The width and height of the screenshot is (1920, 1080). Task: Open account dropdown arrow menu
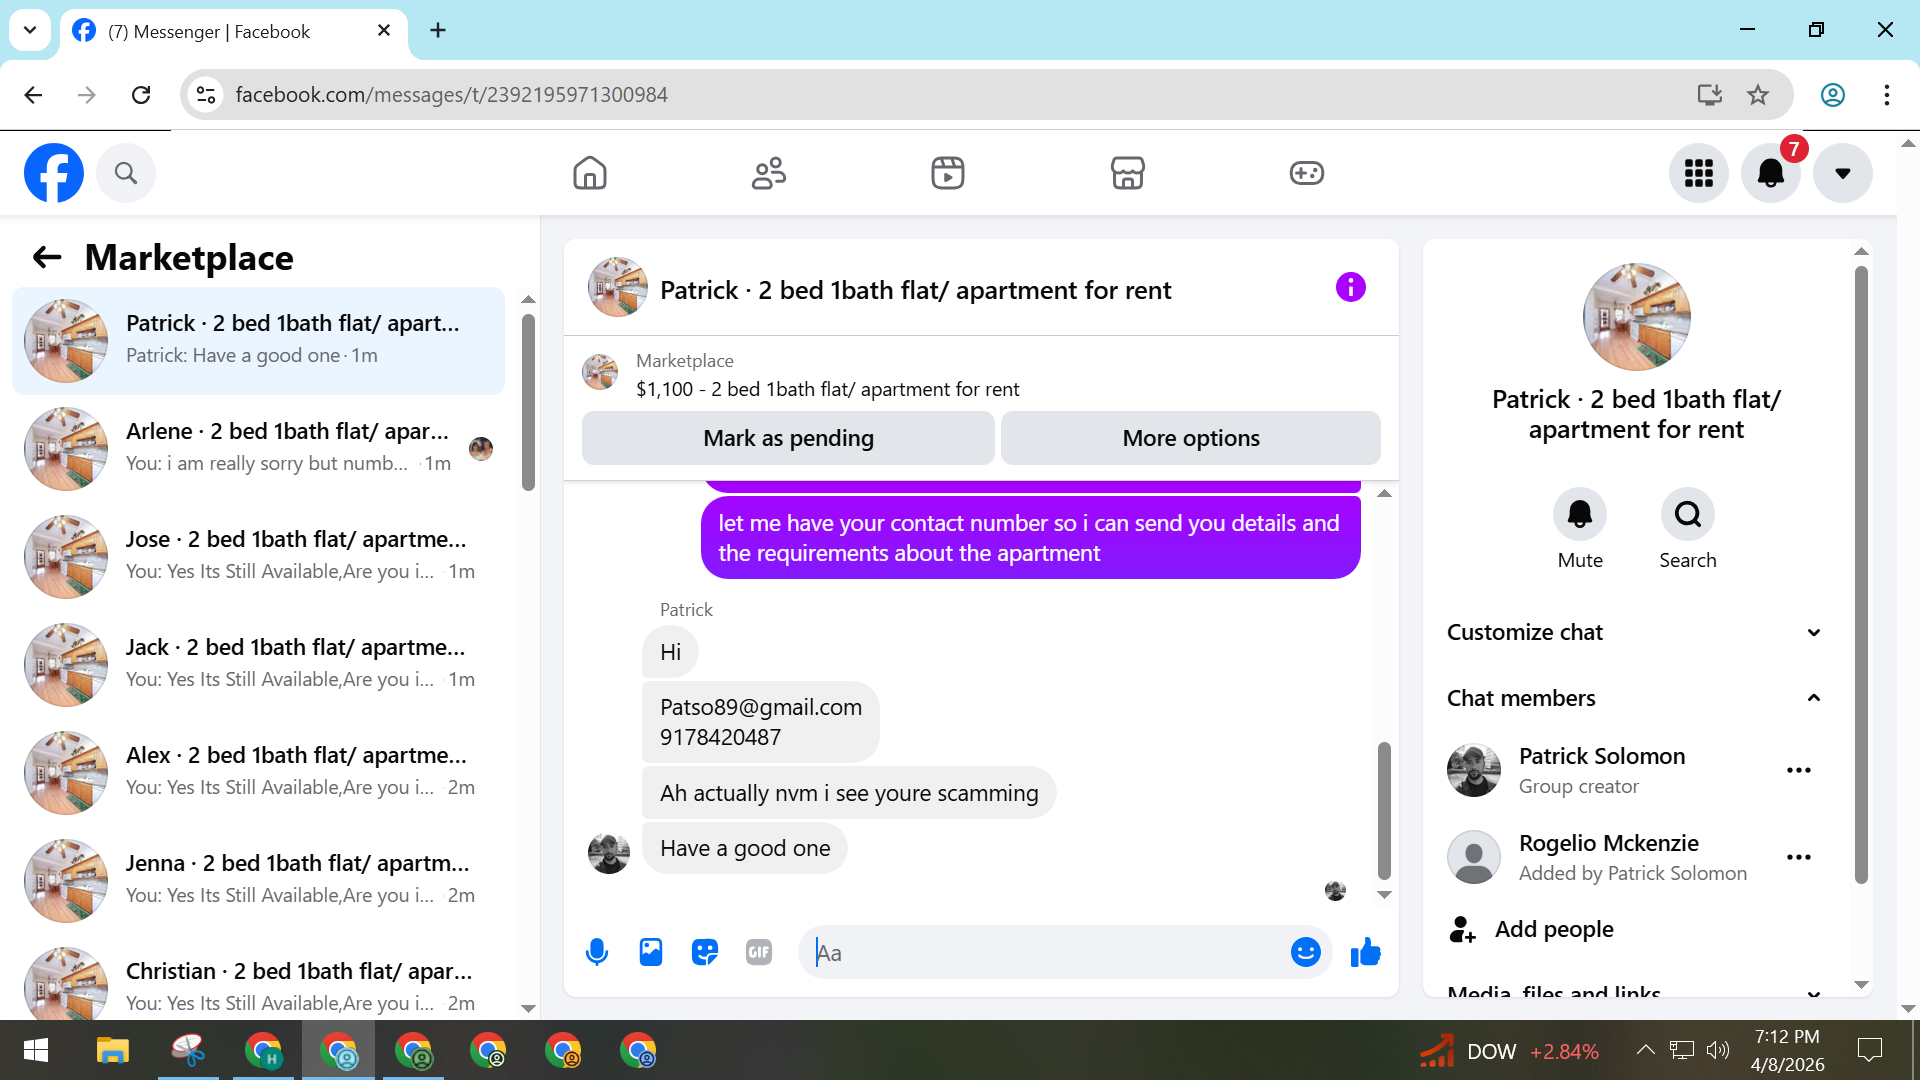(x=1842, y=173)
